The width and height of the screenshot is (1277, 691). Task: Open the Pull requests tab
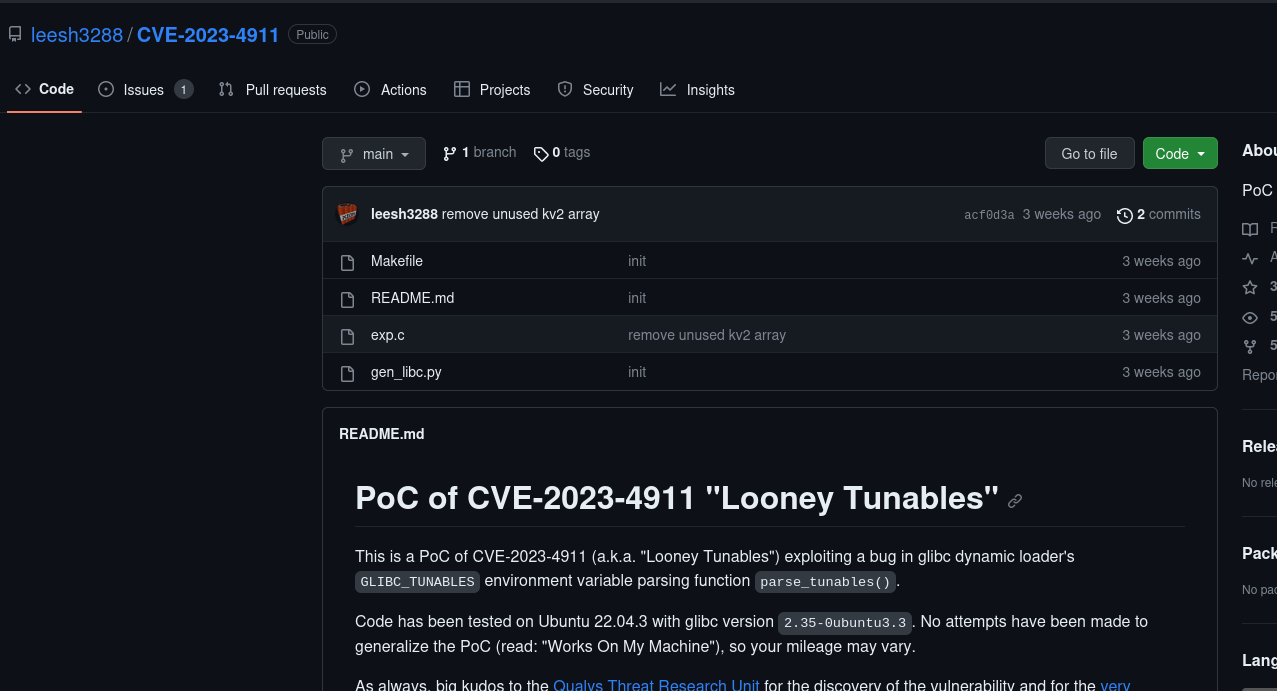273,90
